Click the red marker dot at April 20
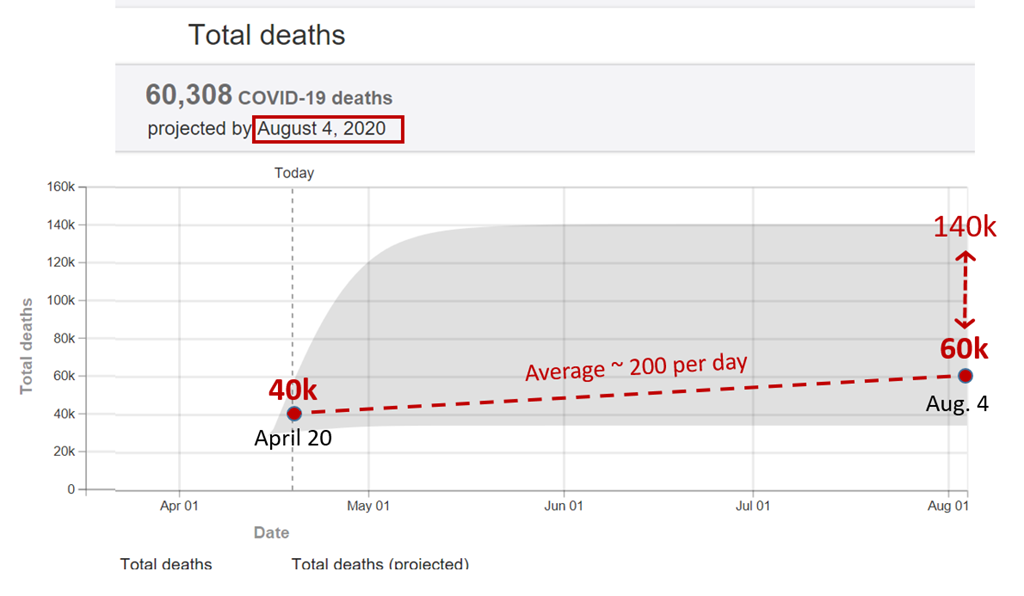The image size is (1024, 596). pos(294,413)
